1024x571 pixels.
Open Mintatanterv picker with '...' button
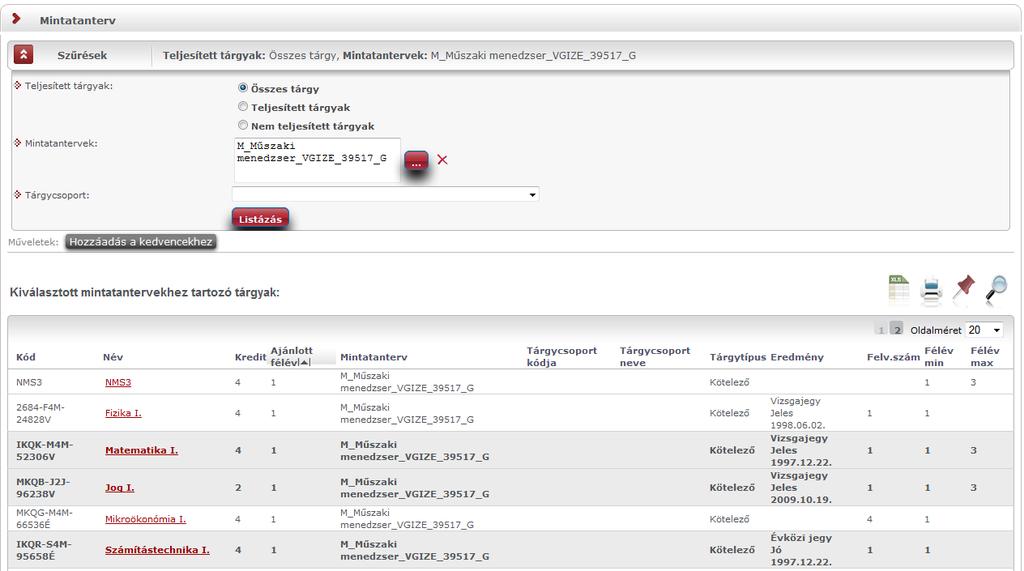coord(416,161)
